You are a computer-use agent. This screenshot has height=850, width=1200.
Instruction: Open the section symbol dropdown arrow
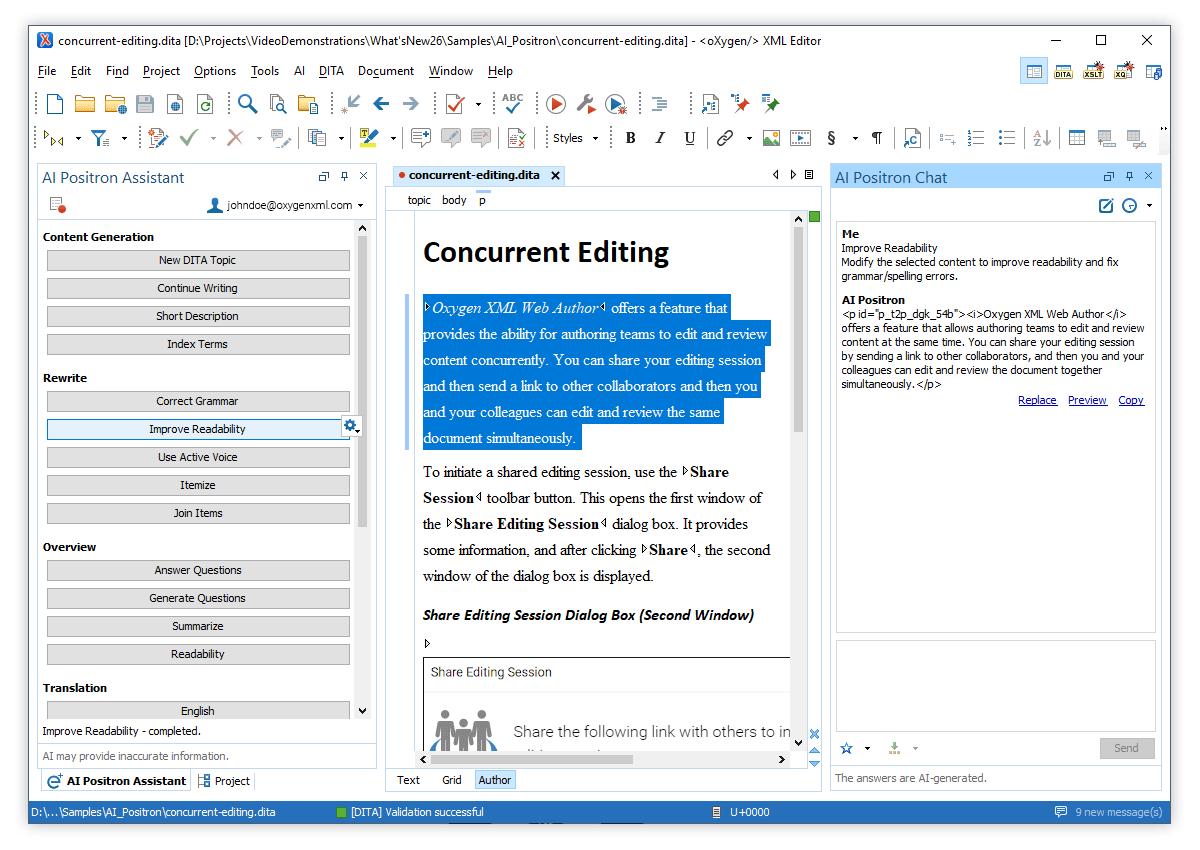coord(855,138)
